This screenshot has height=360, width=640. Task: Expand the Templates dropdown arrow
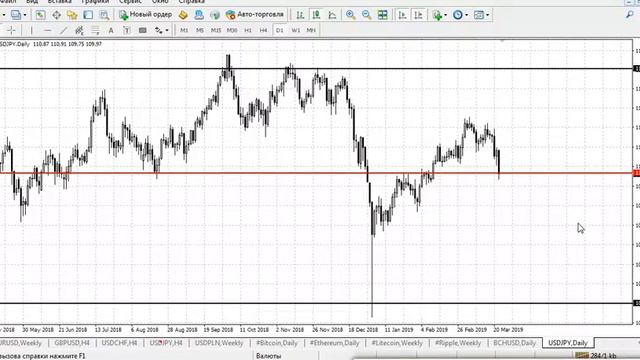pos(487,15)
